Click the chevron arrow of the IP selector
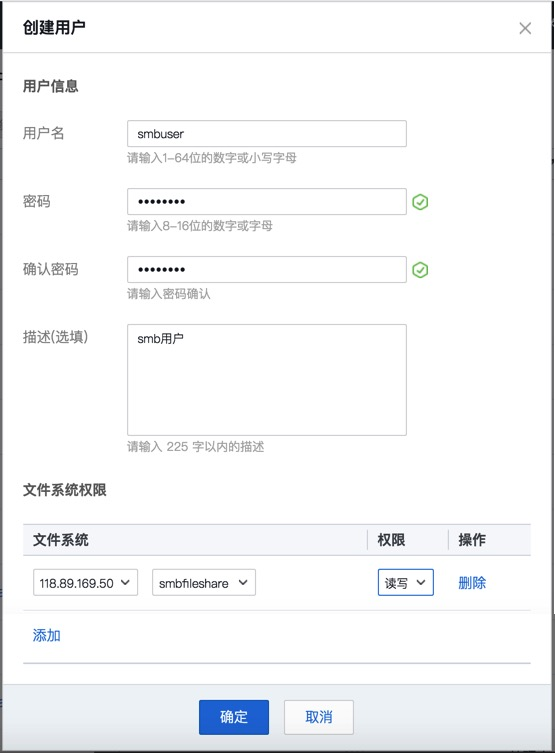The height and width of the screenshot is (753, 555). pyautogui.click(x=125, y=583)
